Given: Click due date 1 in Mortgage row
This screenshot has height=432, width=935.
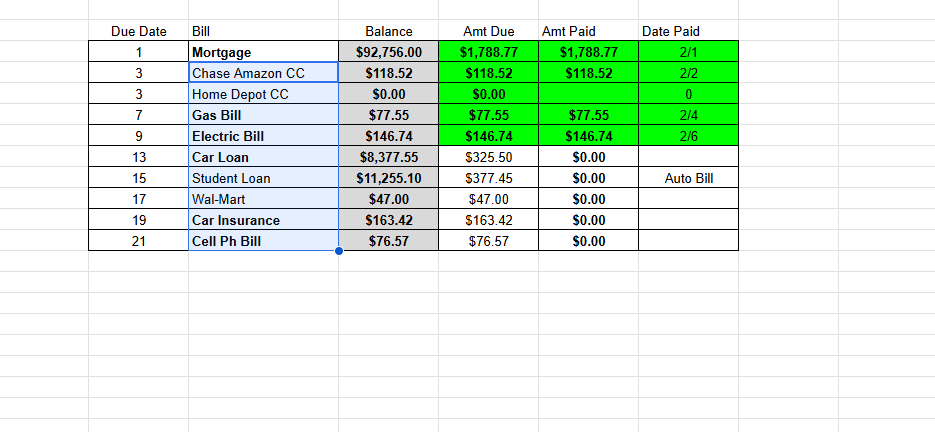Looking at the screenshot, I should 139,52.
